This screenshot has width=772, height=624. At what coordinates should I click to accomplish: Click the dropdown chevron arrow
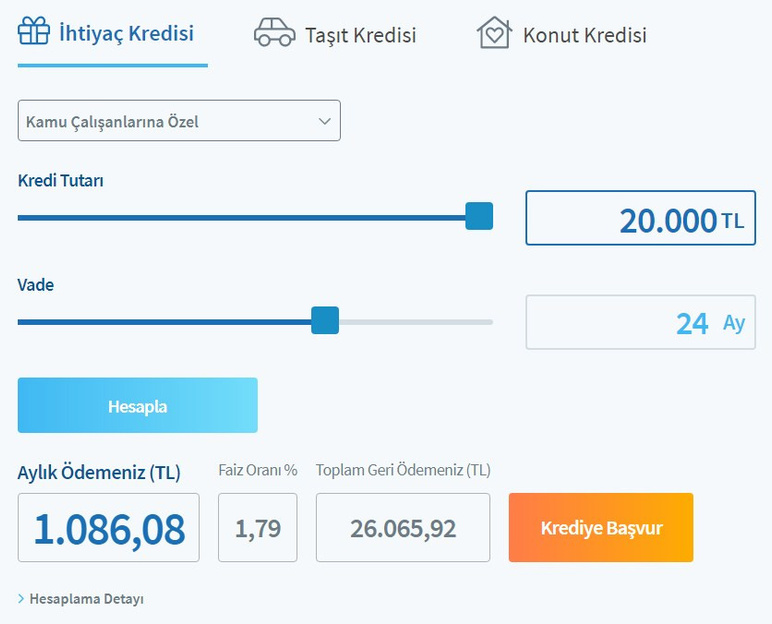click(x=324, y=121)
